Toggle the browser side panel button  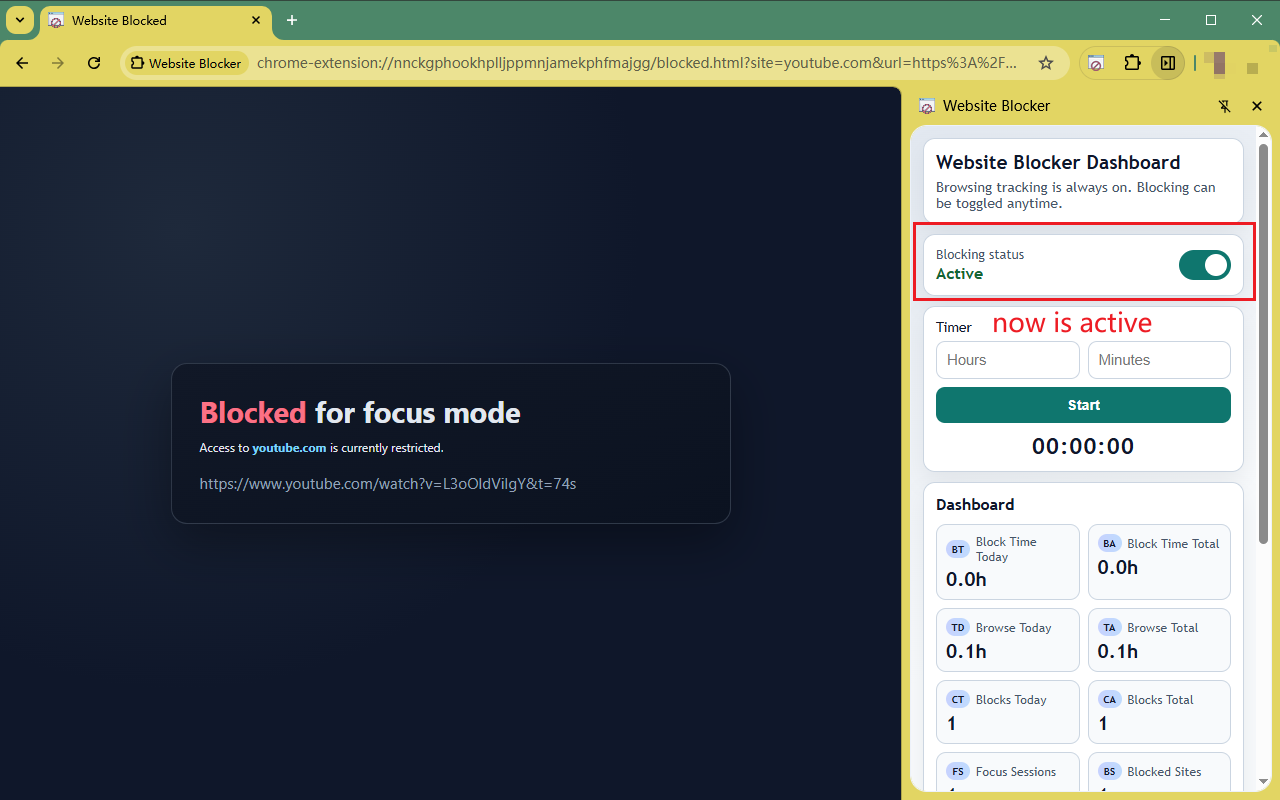point(1168,63)
